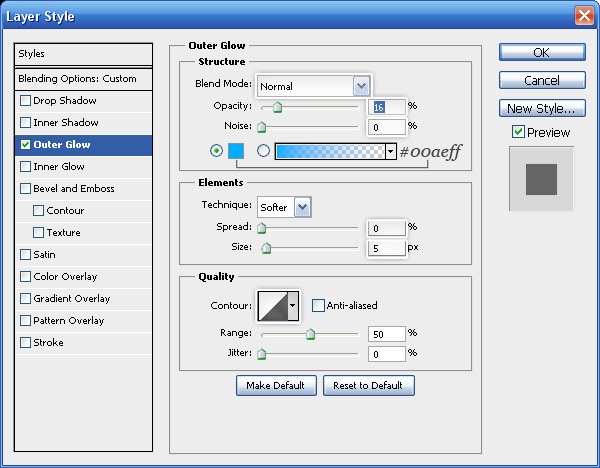Open the gradient picker dropdown arrow
This screenshot has height=468, width=600.
[390, 152]
